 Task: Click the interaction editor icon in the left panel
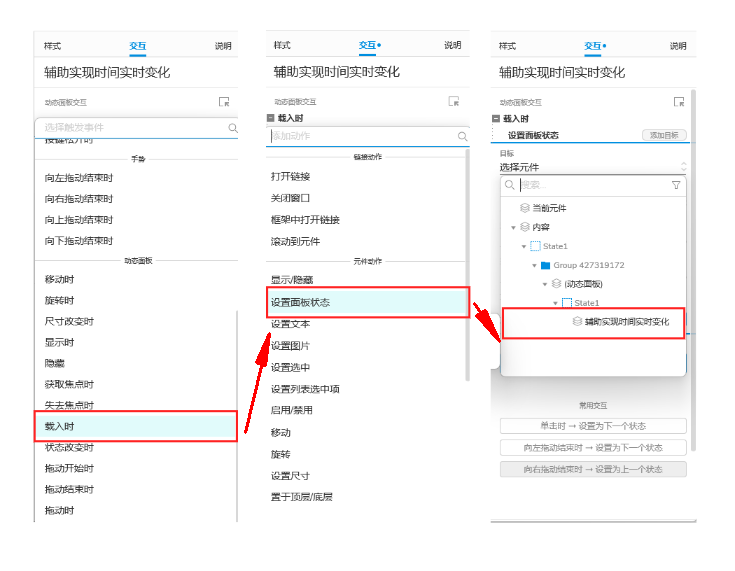[x=224, y=102]
